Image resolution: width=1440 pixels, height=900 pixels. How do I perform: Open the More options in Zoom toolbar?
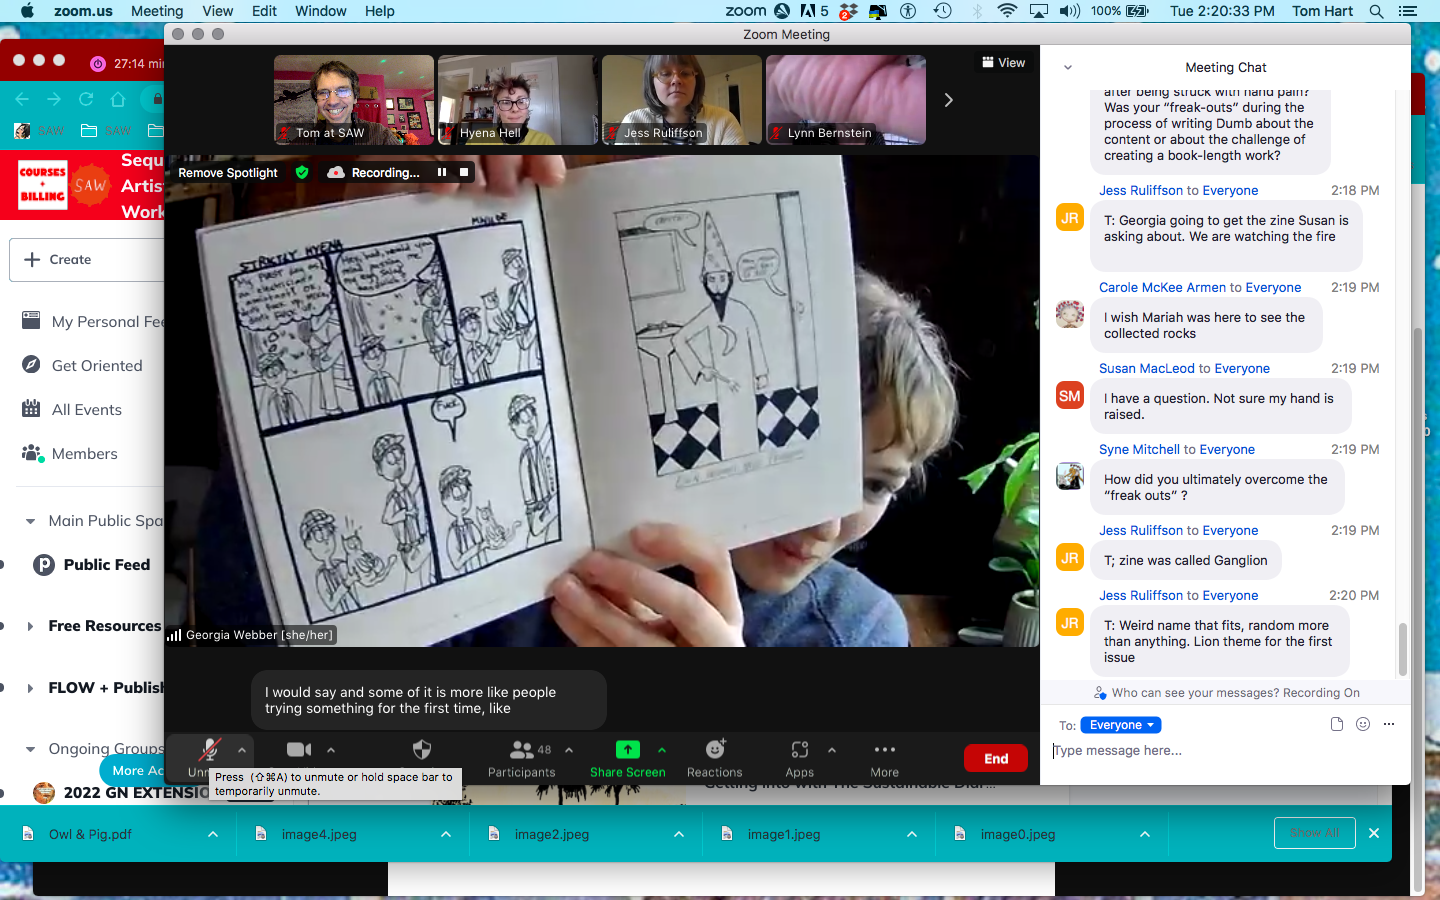(885, 759)
